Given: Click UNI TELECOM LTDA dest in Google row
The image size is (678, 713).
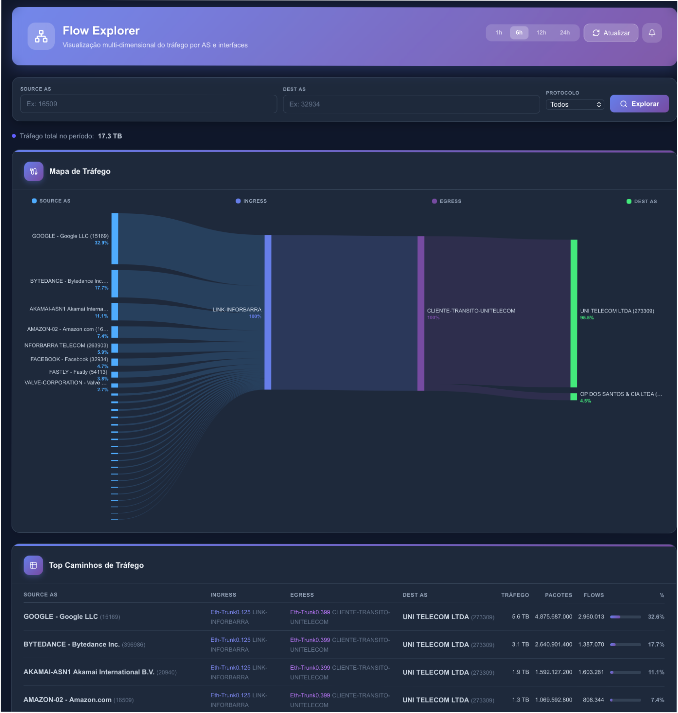Looking at the screenshot, I should coord(436,617).
